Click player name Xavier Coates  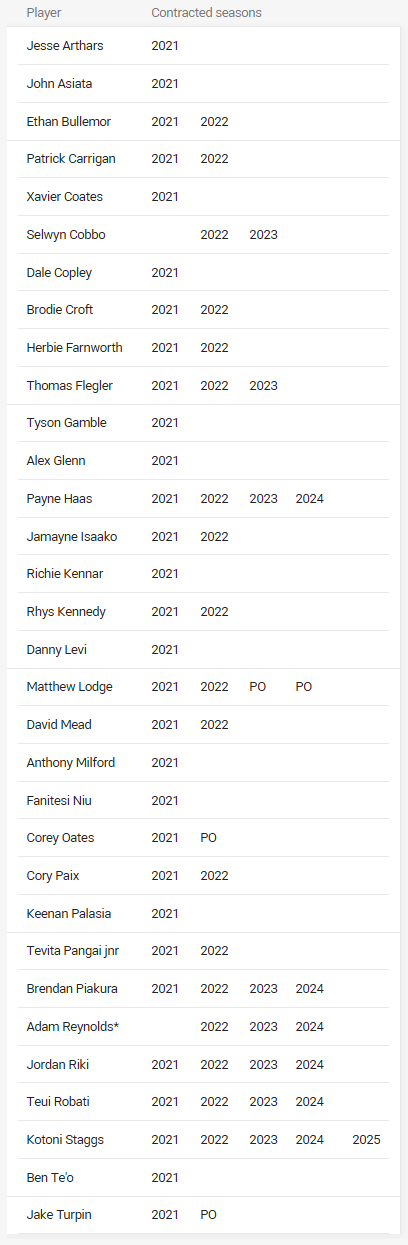(x=65, y=197)
